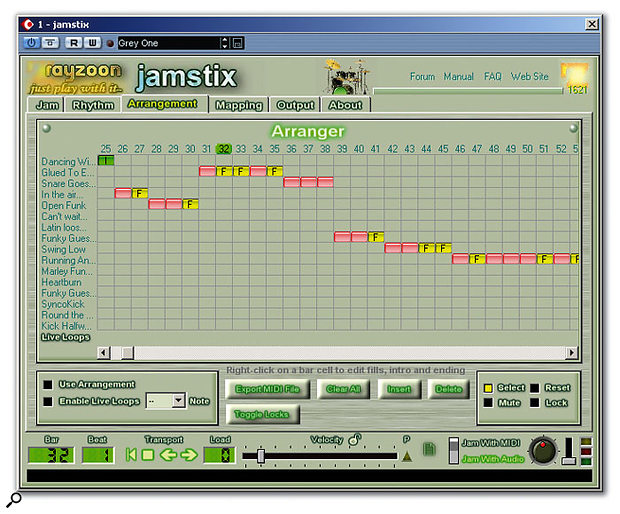Viewport: 620px width, 514px height.
Task: Click the arranger horizontal scrollbar thumb
Action: (x=127, y=352)
